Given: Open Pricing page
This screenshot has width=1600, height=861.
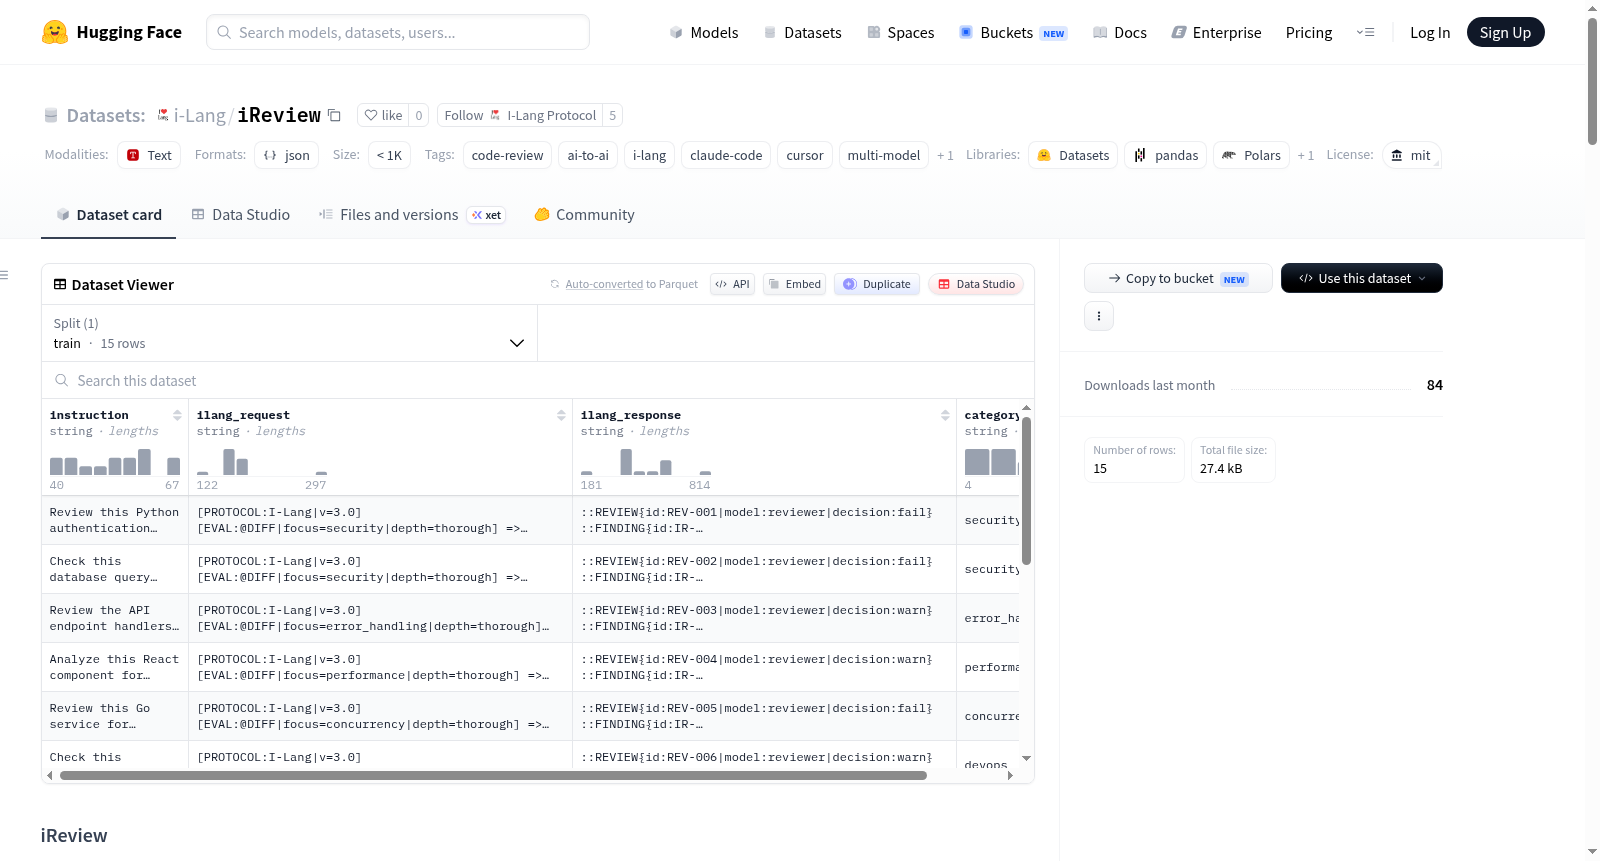Looking at the screenshot, I should click(x=1308, y=32).
